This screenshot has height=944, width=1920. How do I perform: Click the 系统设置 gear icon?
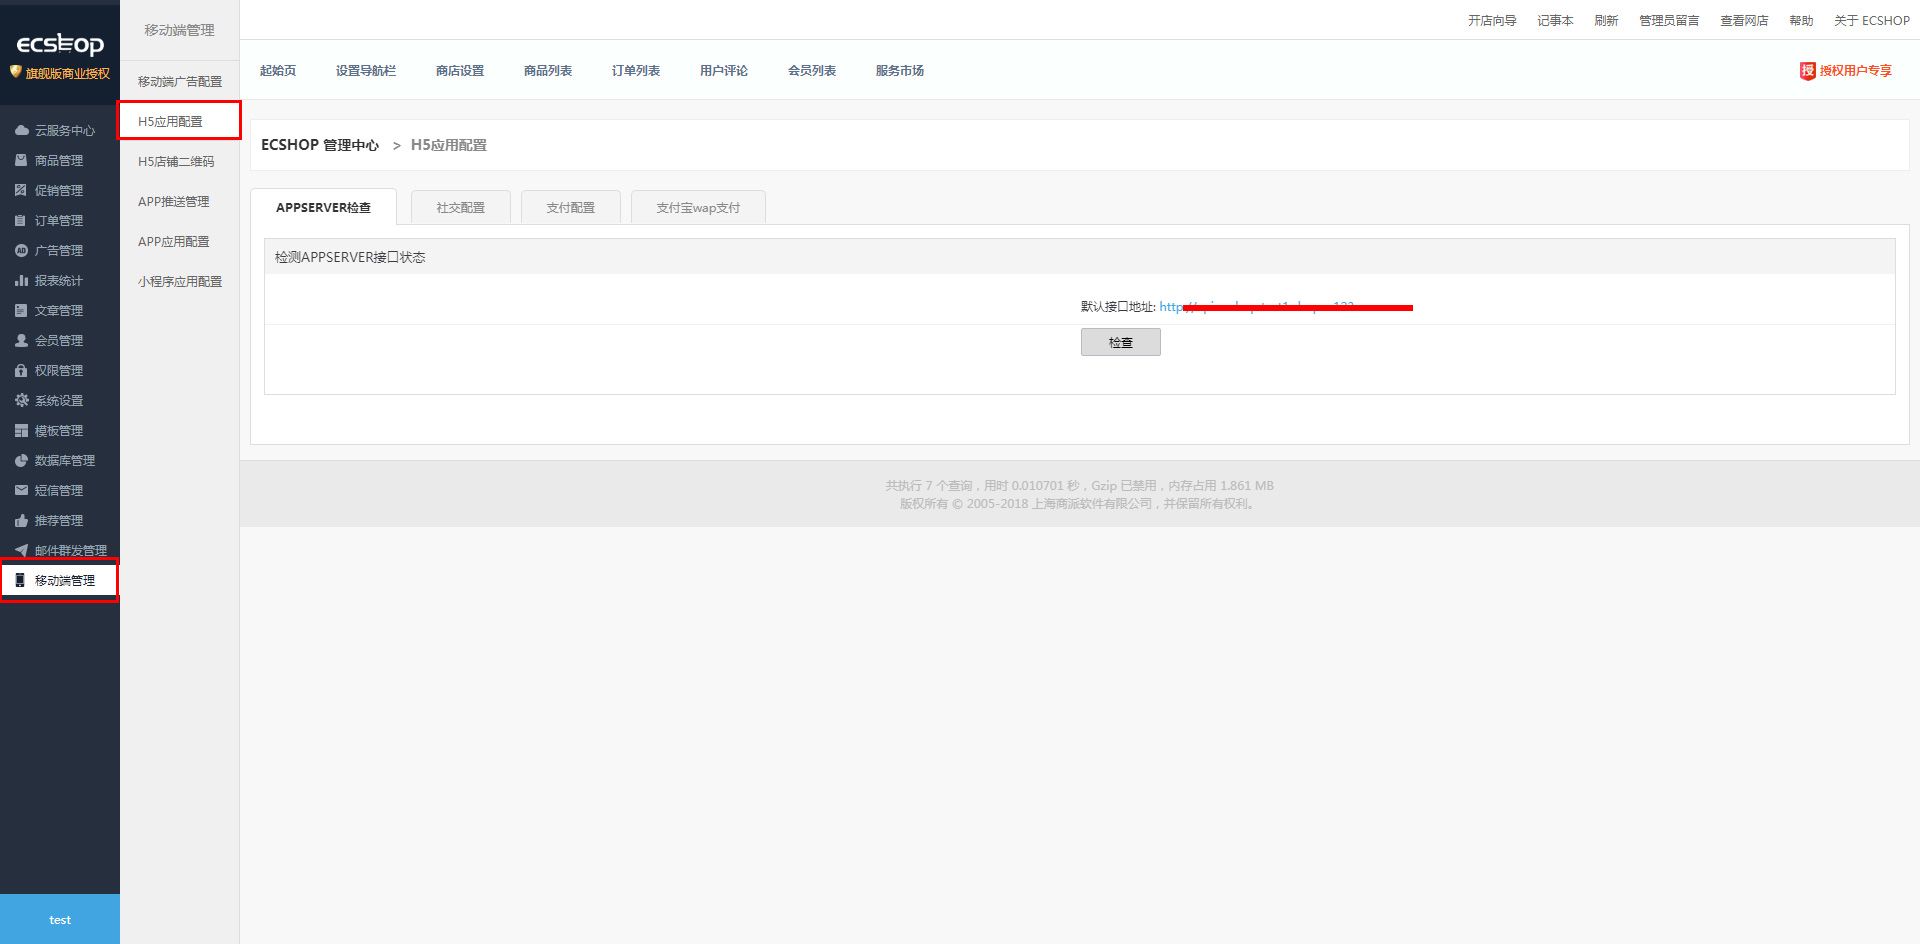(x=20, y=400)
